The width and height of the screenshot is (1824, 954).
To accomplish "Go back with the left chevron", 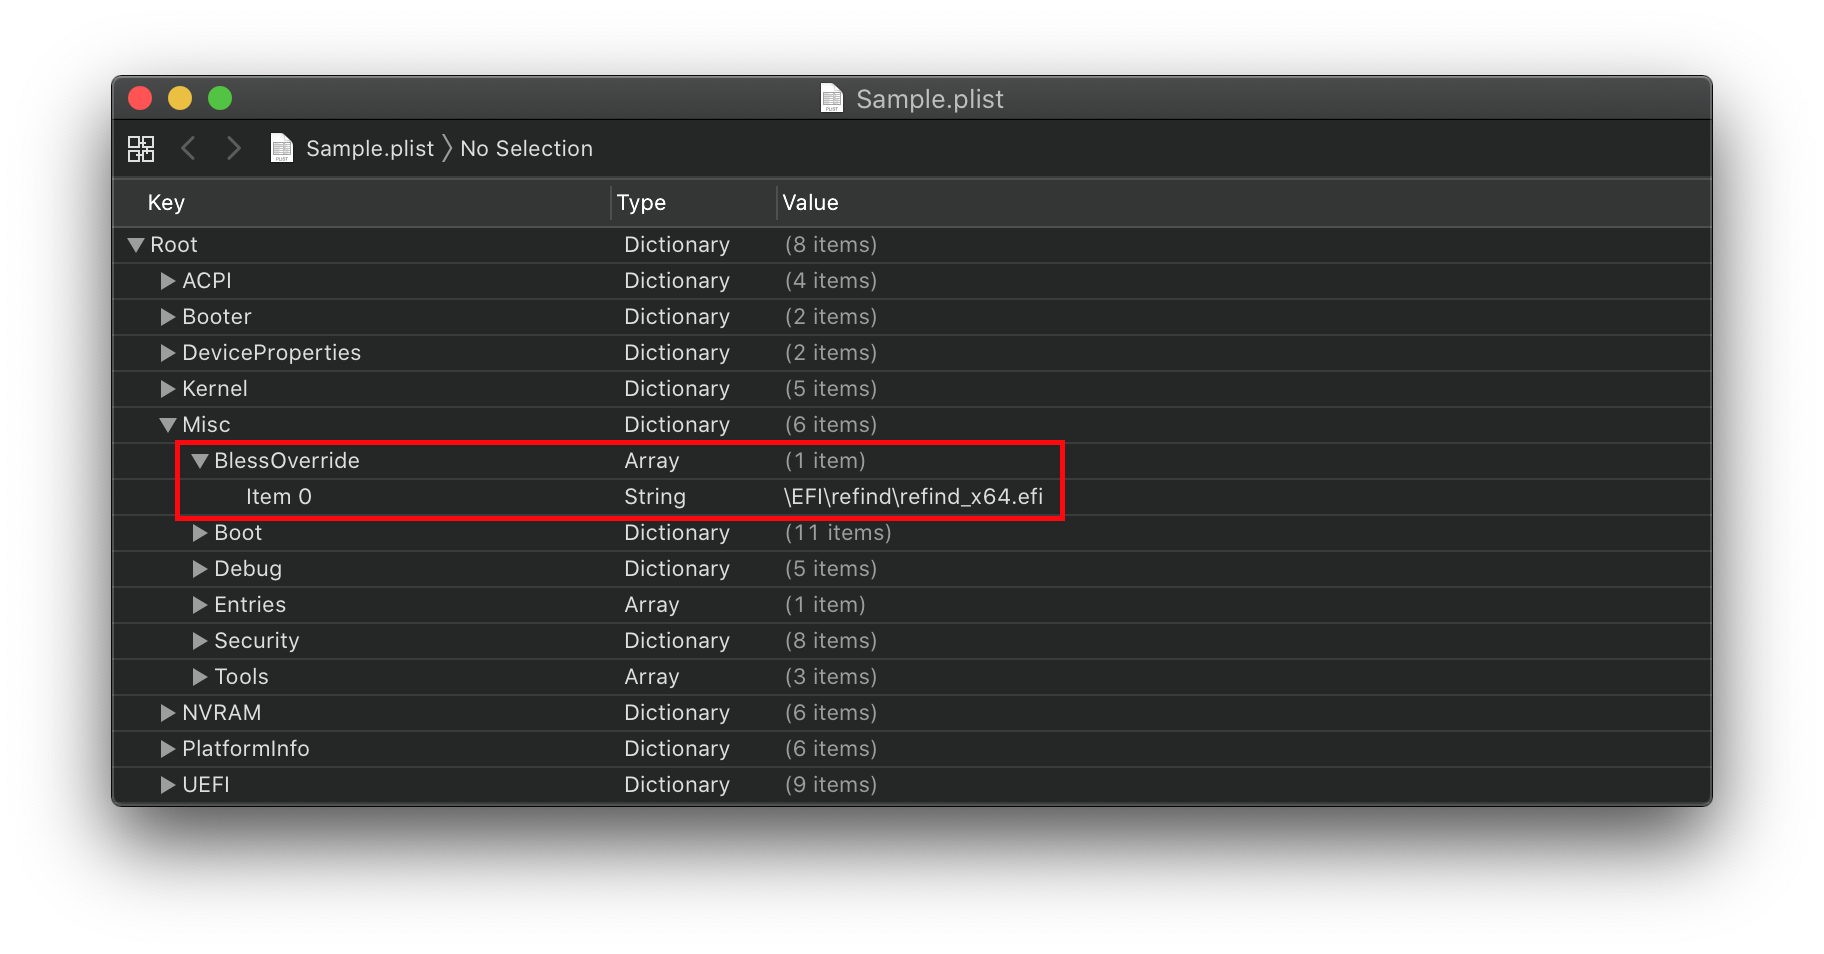I will [188, 149].
